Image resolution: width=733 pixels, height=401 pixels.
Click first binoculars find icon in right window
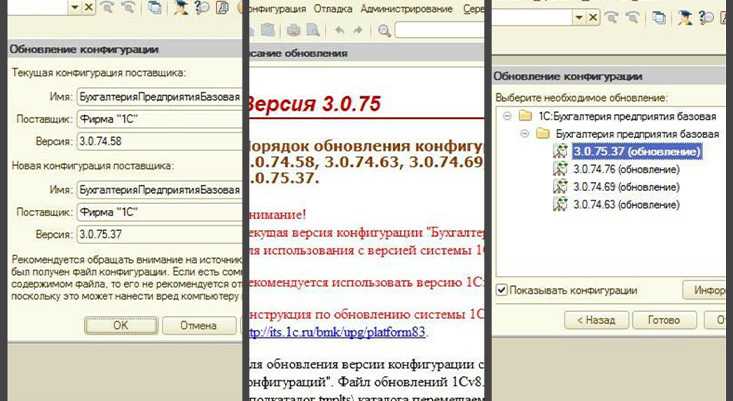point(612,18)
